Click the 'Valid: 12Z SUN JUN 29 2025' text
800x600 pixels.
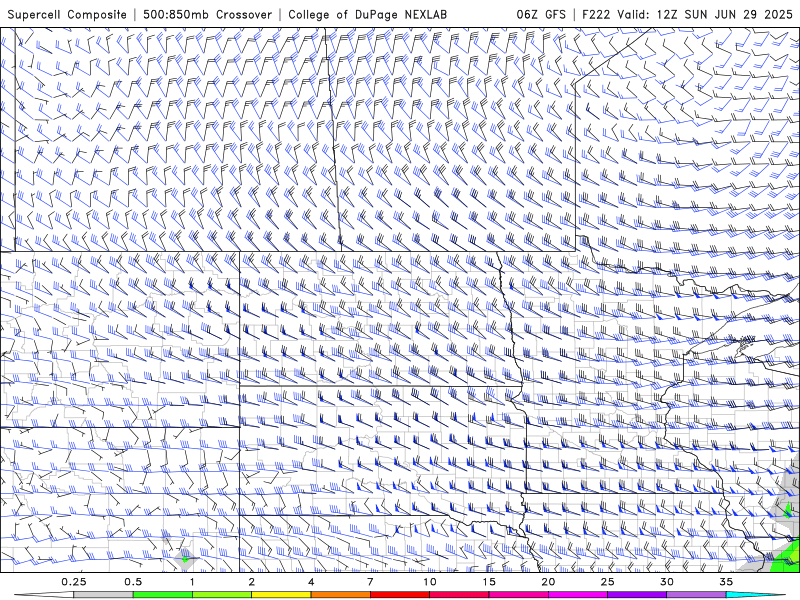tap(705, 14)
